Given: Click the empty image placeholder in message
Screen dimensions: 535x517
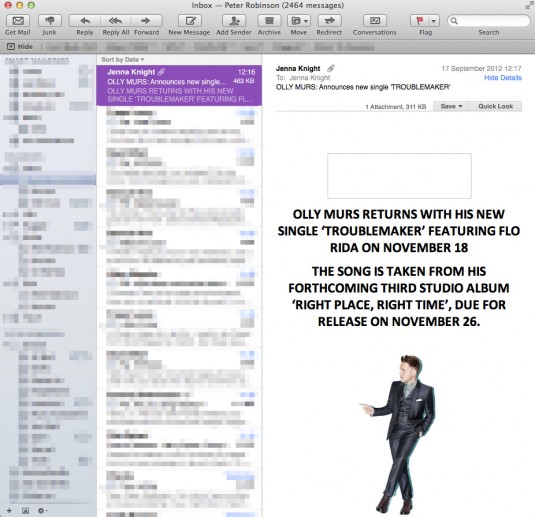Looking at the screenshot, I should 399,176.
